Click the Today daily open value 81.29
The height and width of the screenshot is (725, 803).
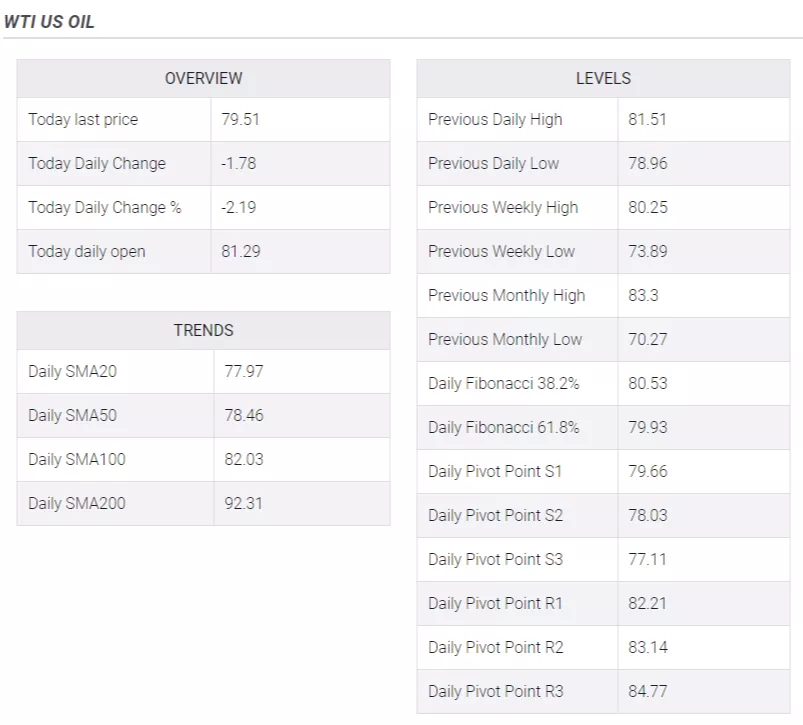tap(240, 251)
